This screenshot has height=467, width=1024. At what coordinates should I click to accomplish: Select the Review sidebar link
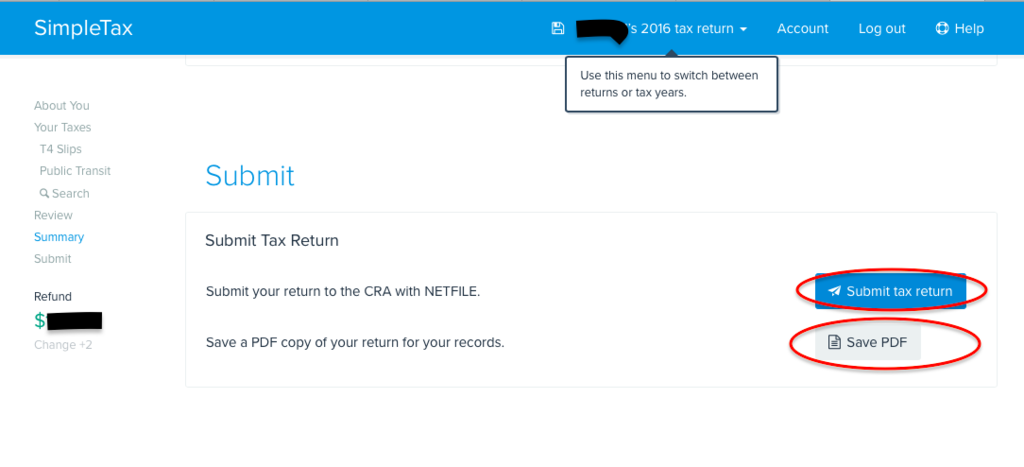[53, 215]
